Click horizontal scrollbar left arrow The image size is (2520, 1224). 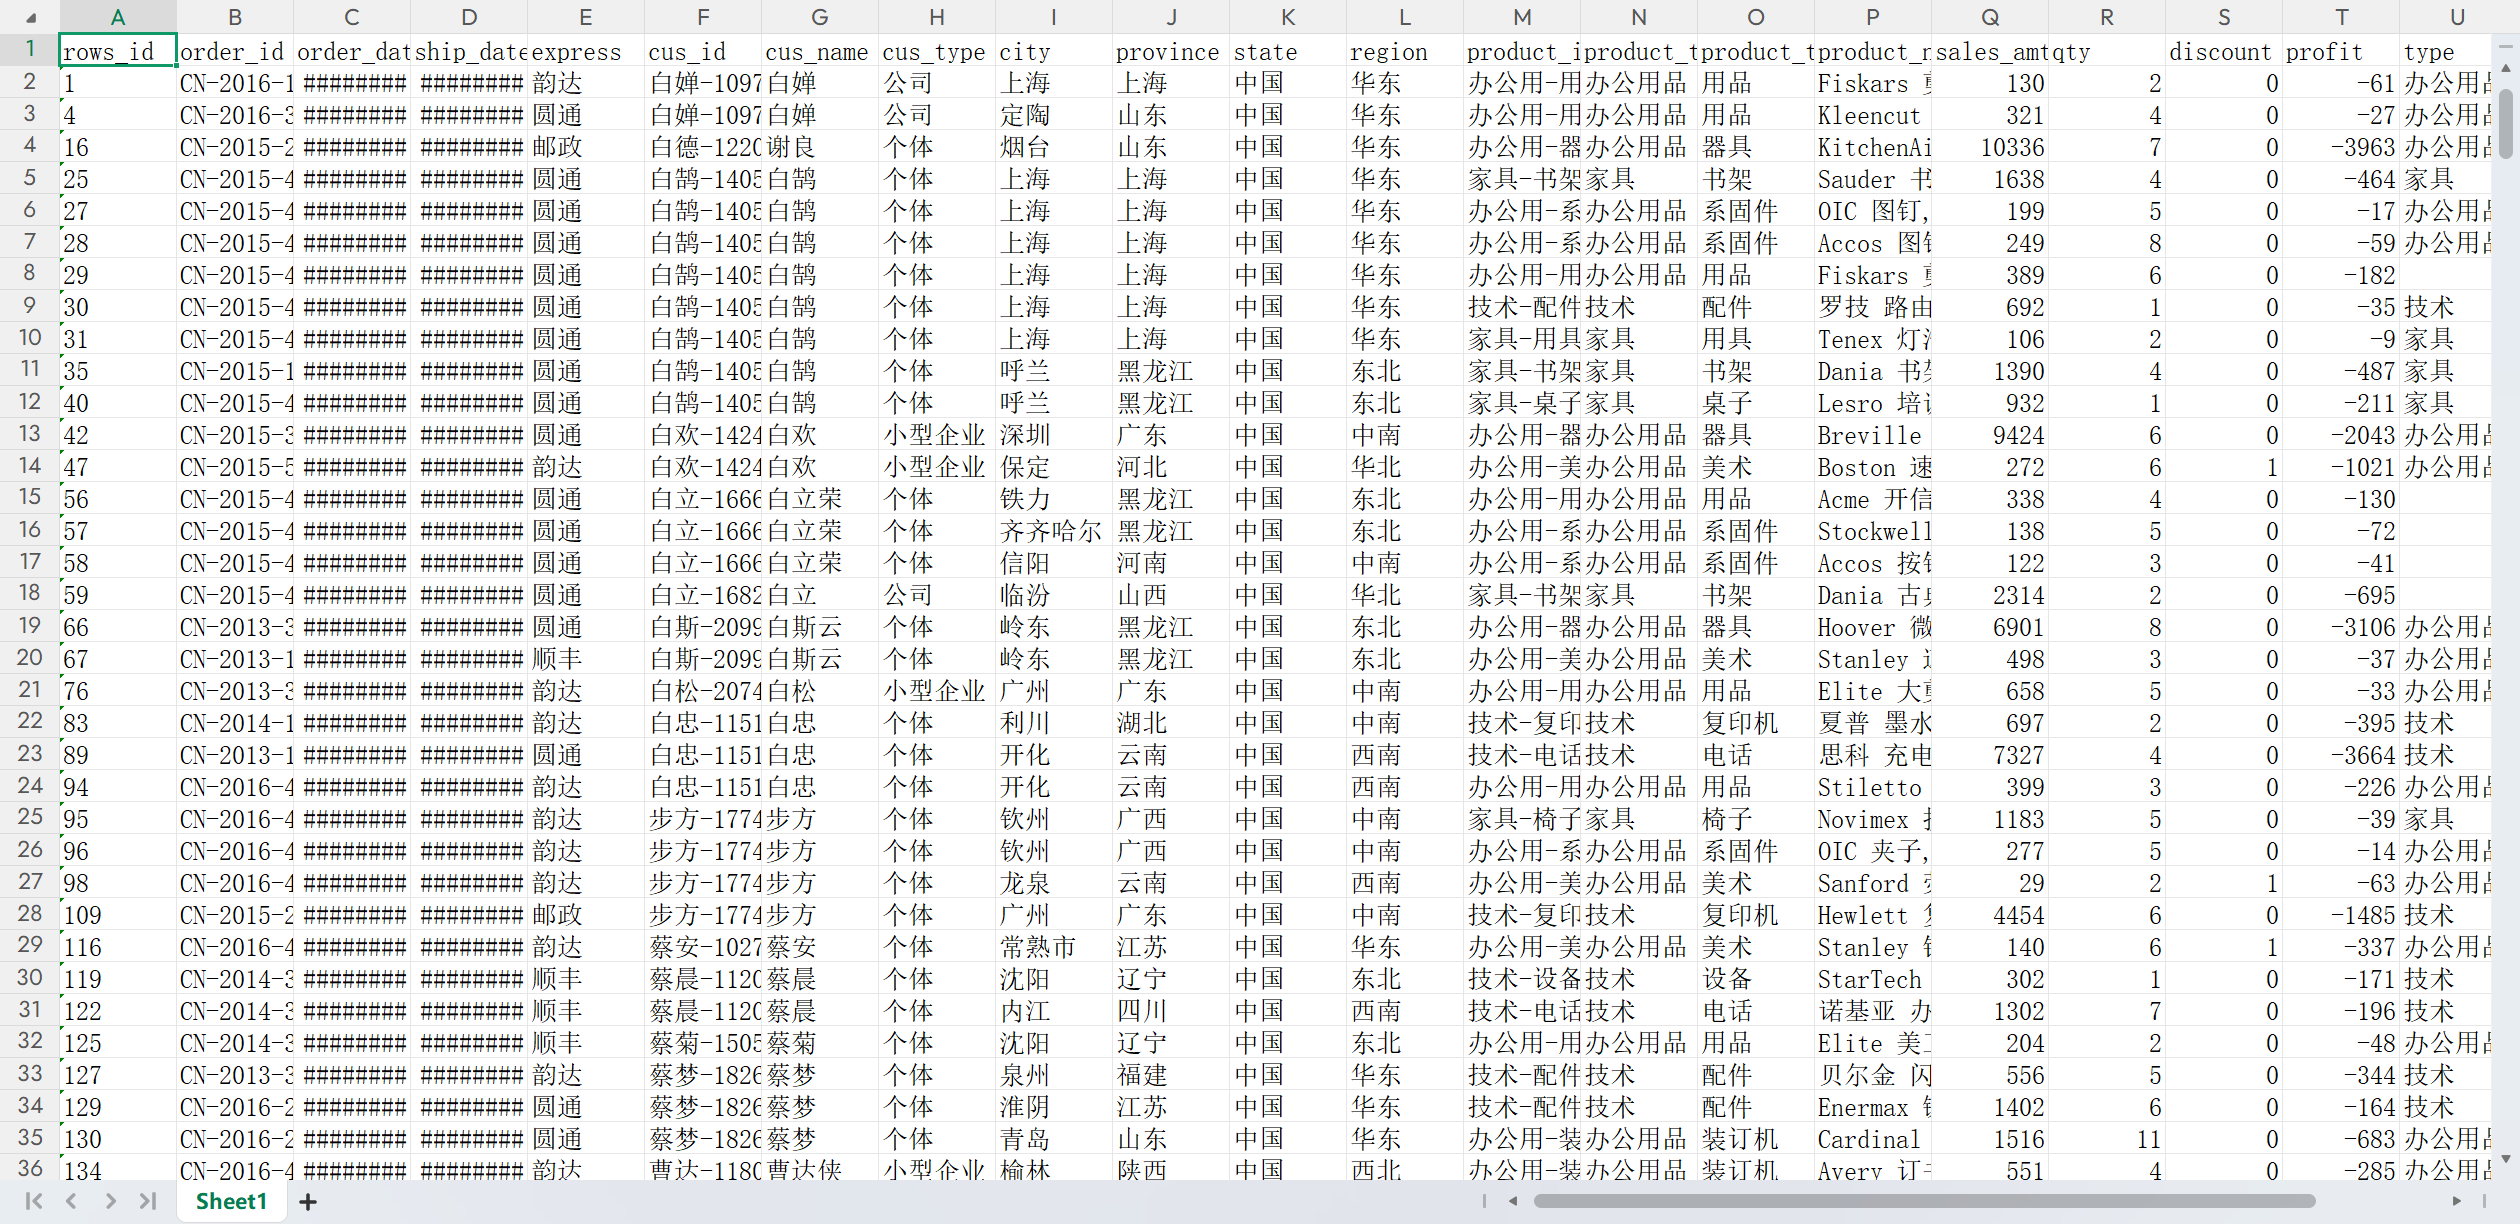pos(1513,1201)
